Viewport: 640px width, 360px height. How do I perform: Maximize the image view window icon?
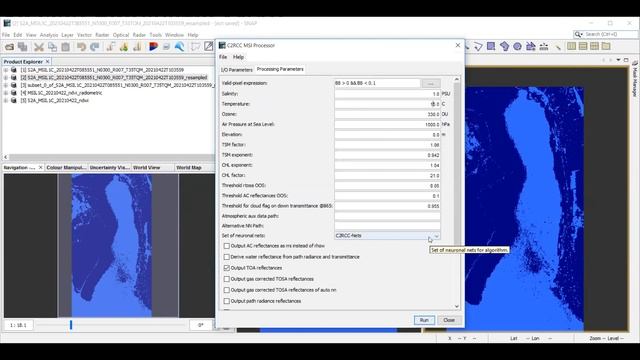[626, 60]
